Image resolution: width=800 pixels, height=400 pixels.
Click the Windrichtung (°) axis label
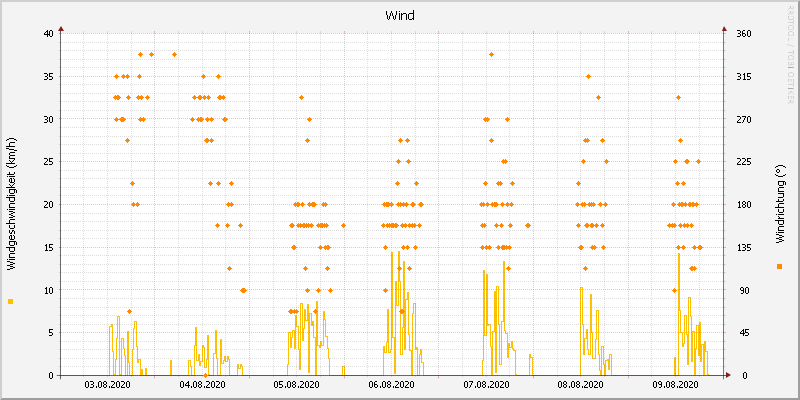tap(780, 204)
